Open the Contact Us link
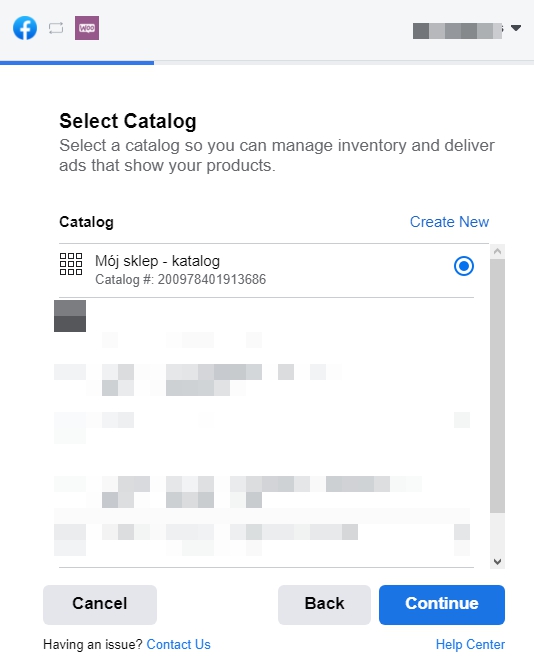 pos(178,644)
